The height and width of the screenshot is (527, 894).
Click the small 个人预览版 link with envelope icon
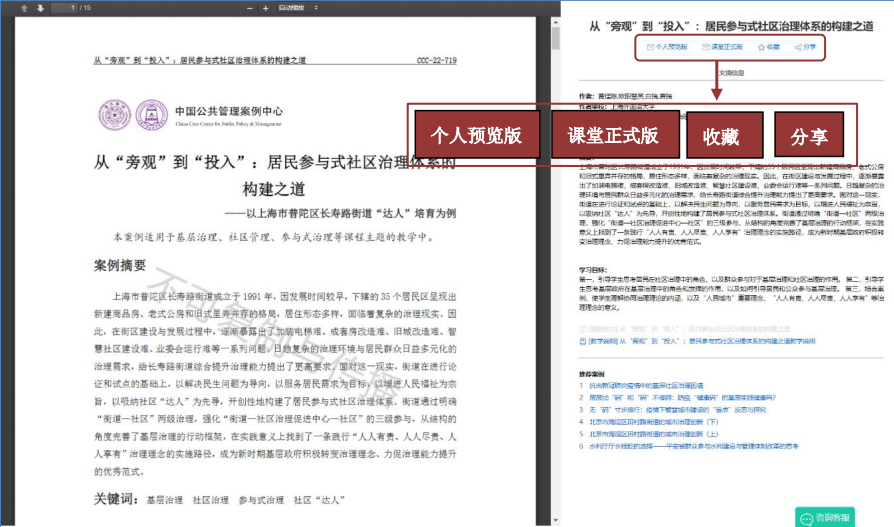[x=667, y=47]
